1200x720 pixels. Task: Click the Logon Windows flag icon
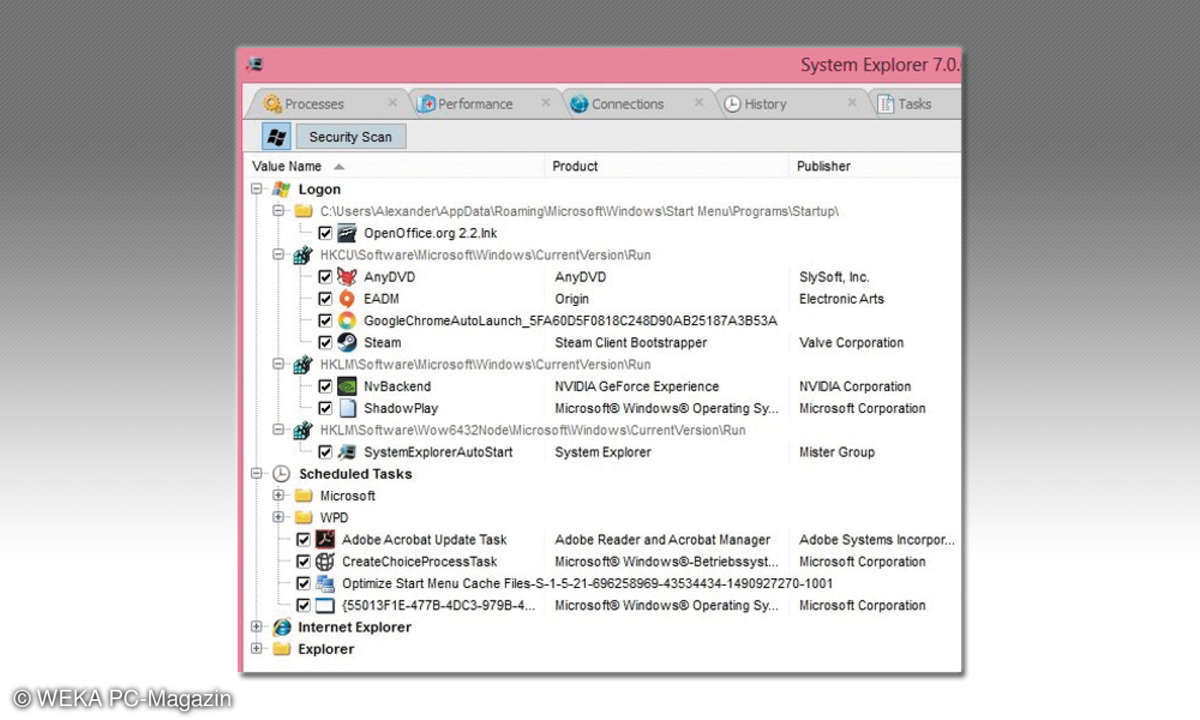pos(281,189)
